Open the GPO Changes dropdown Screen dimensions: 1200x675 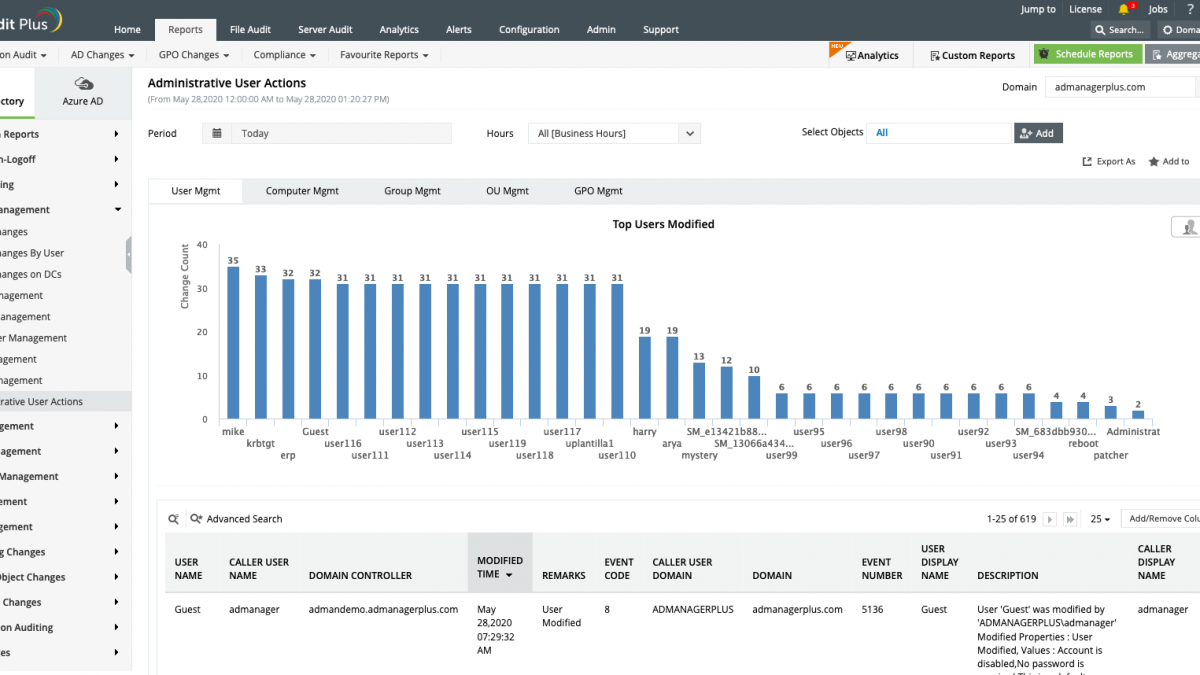pos(194,55)
